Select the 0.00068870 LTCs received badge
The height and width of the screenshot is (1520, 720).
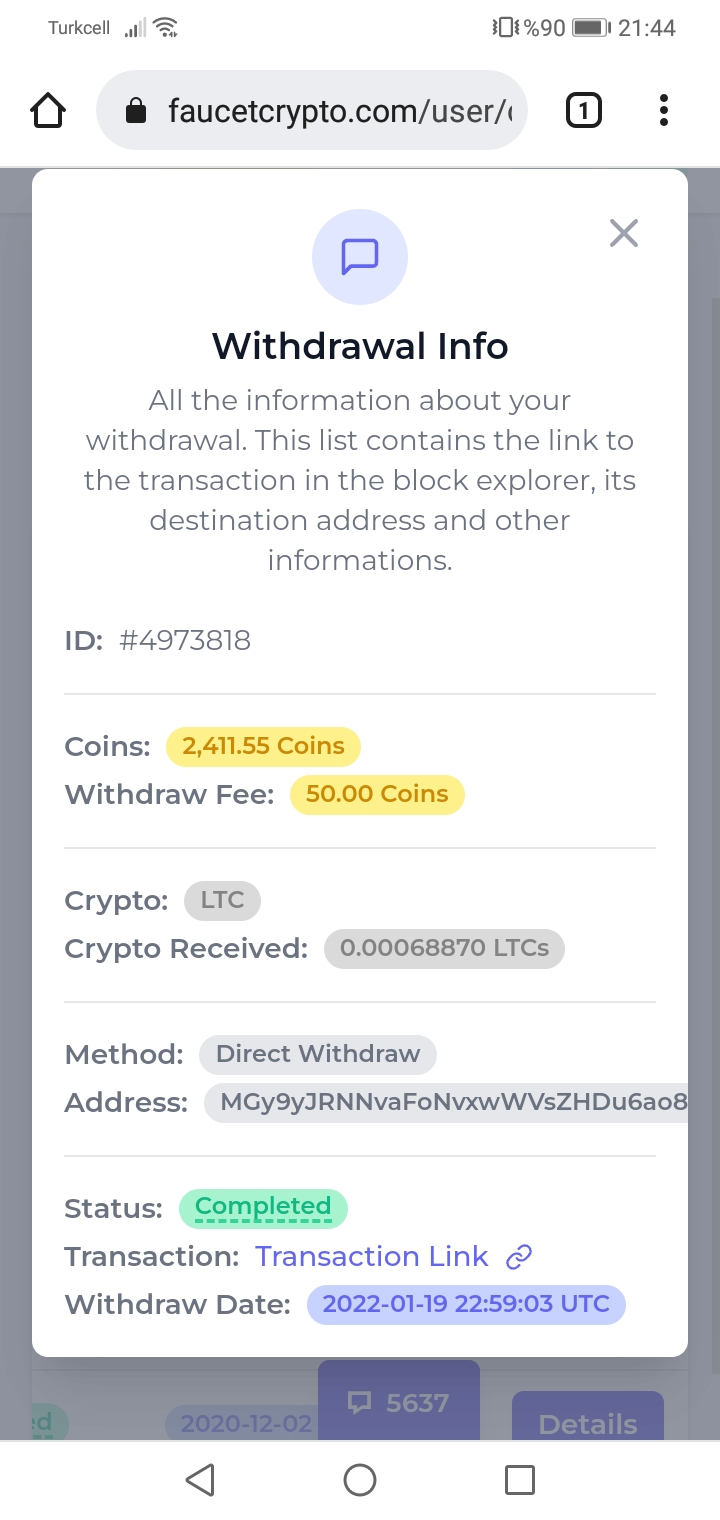444,948
